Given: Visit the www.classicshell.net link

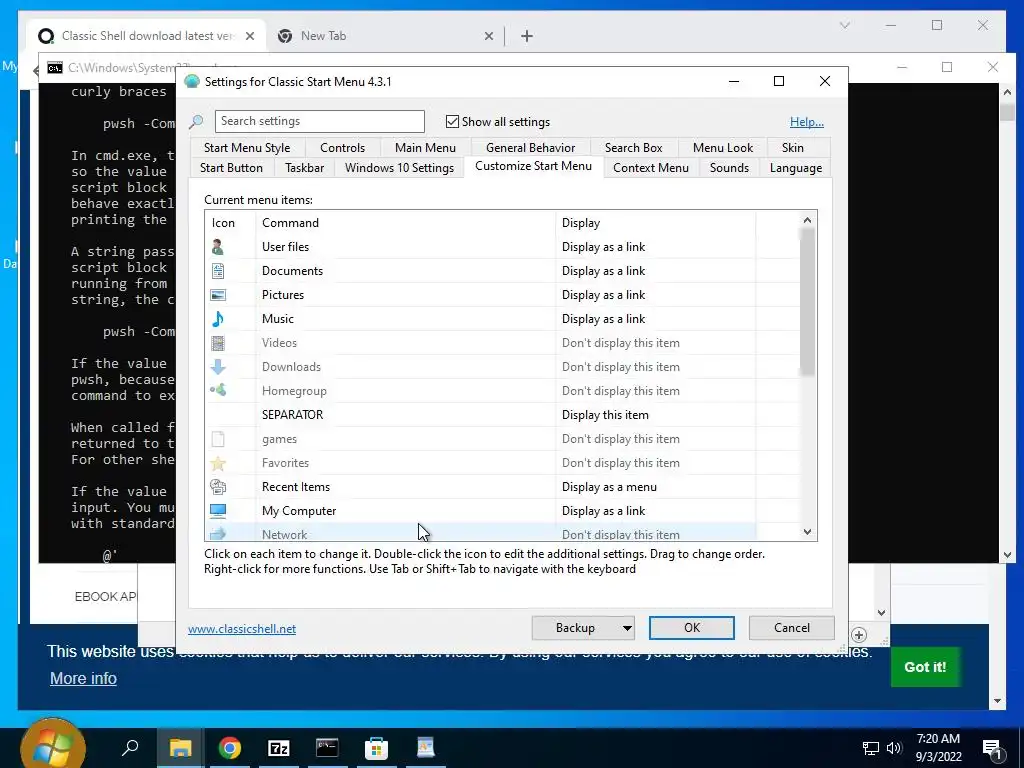Looking at the screenshot, I should point(242,629).
